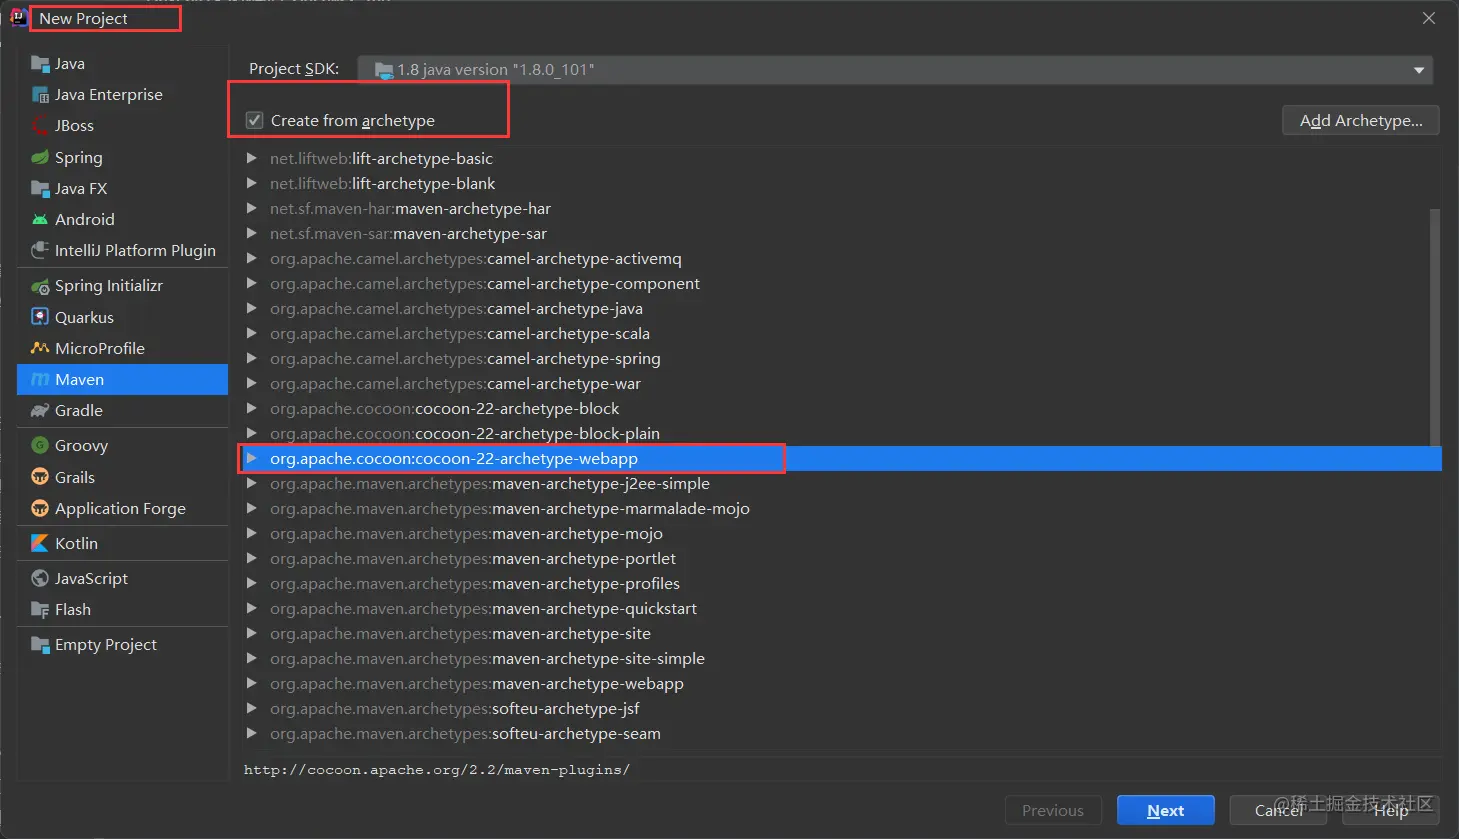
Task: Expand lift-archetype-blank node
Action: [252, 183]
